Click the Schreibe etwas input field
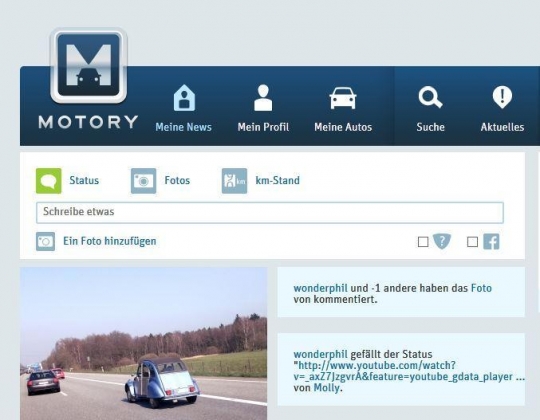540x420 pixels. pyautogui.click(x=270, y=213)
